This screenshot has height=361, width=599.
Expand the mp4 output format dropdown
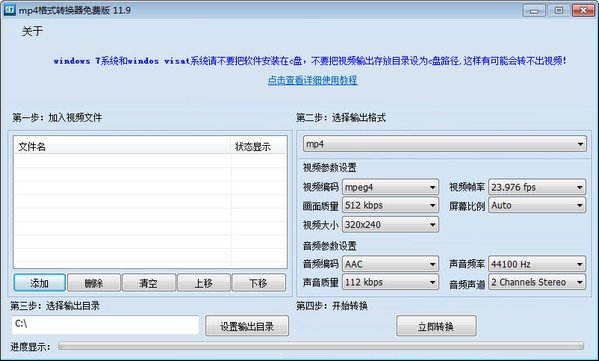(x=445, y=144)
